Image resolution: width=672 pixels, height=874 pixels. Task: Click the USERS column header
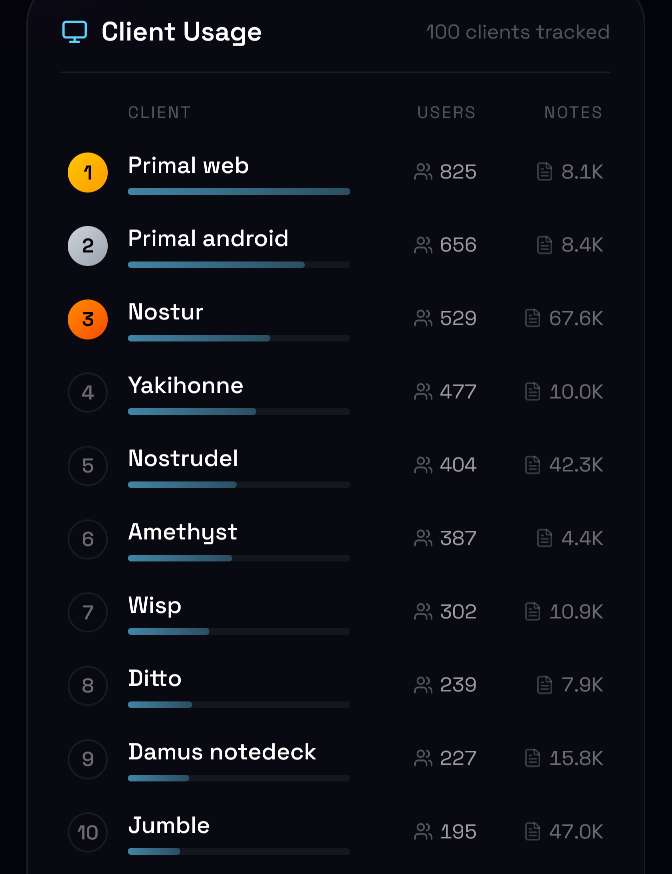coord(446,112)
